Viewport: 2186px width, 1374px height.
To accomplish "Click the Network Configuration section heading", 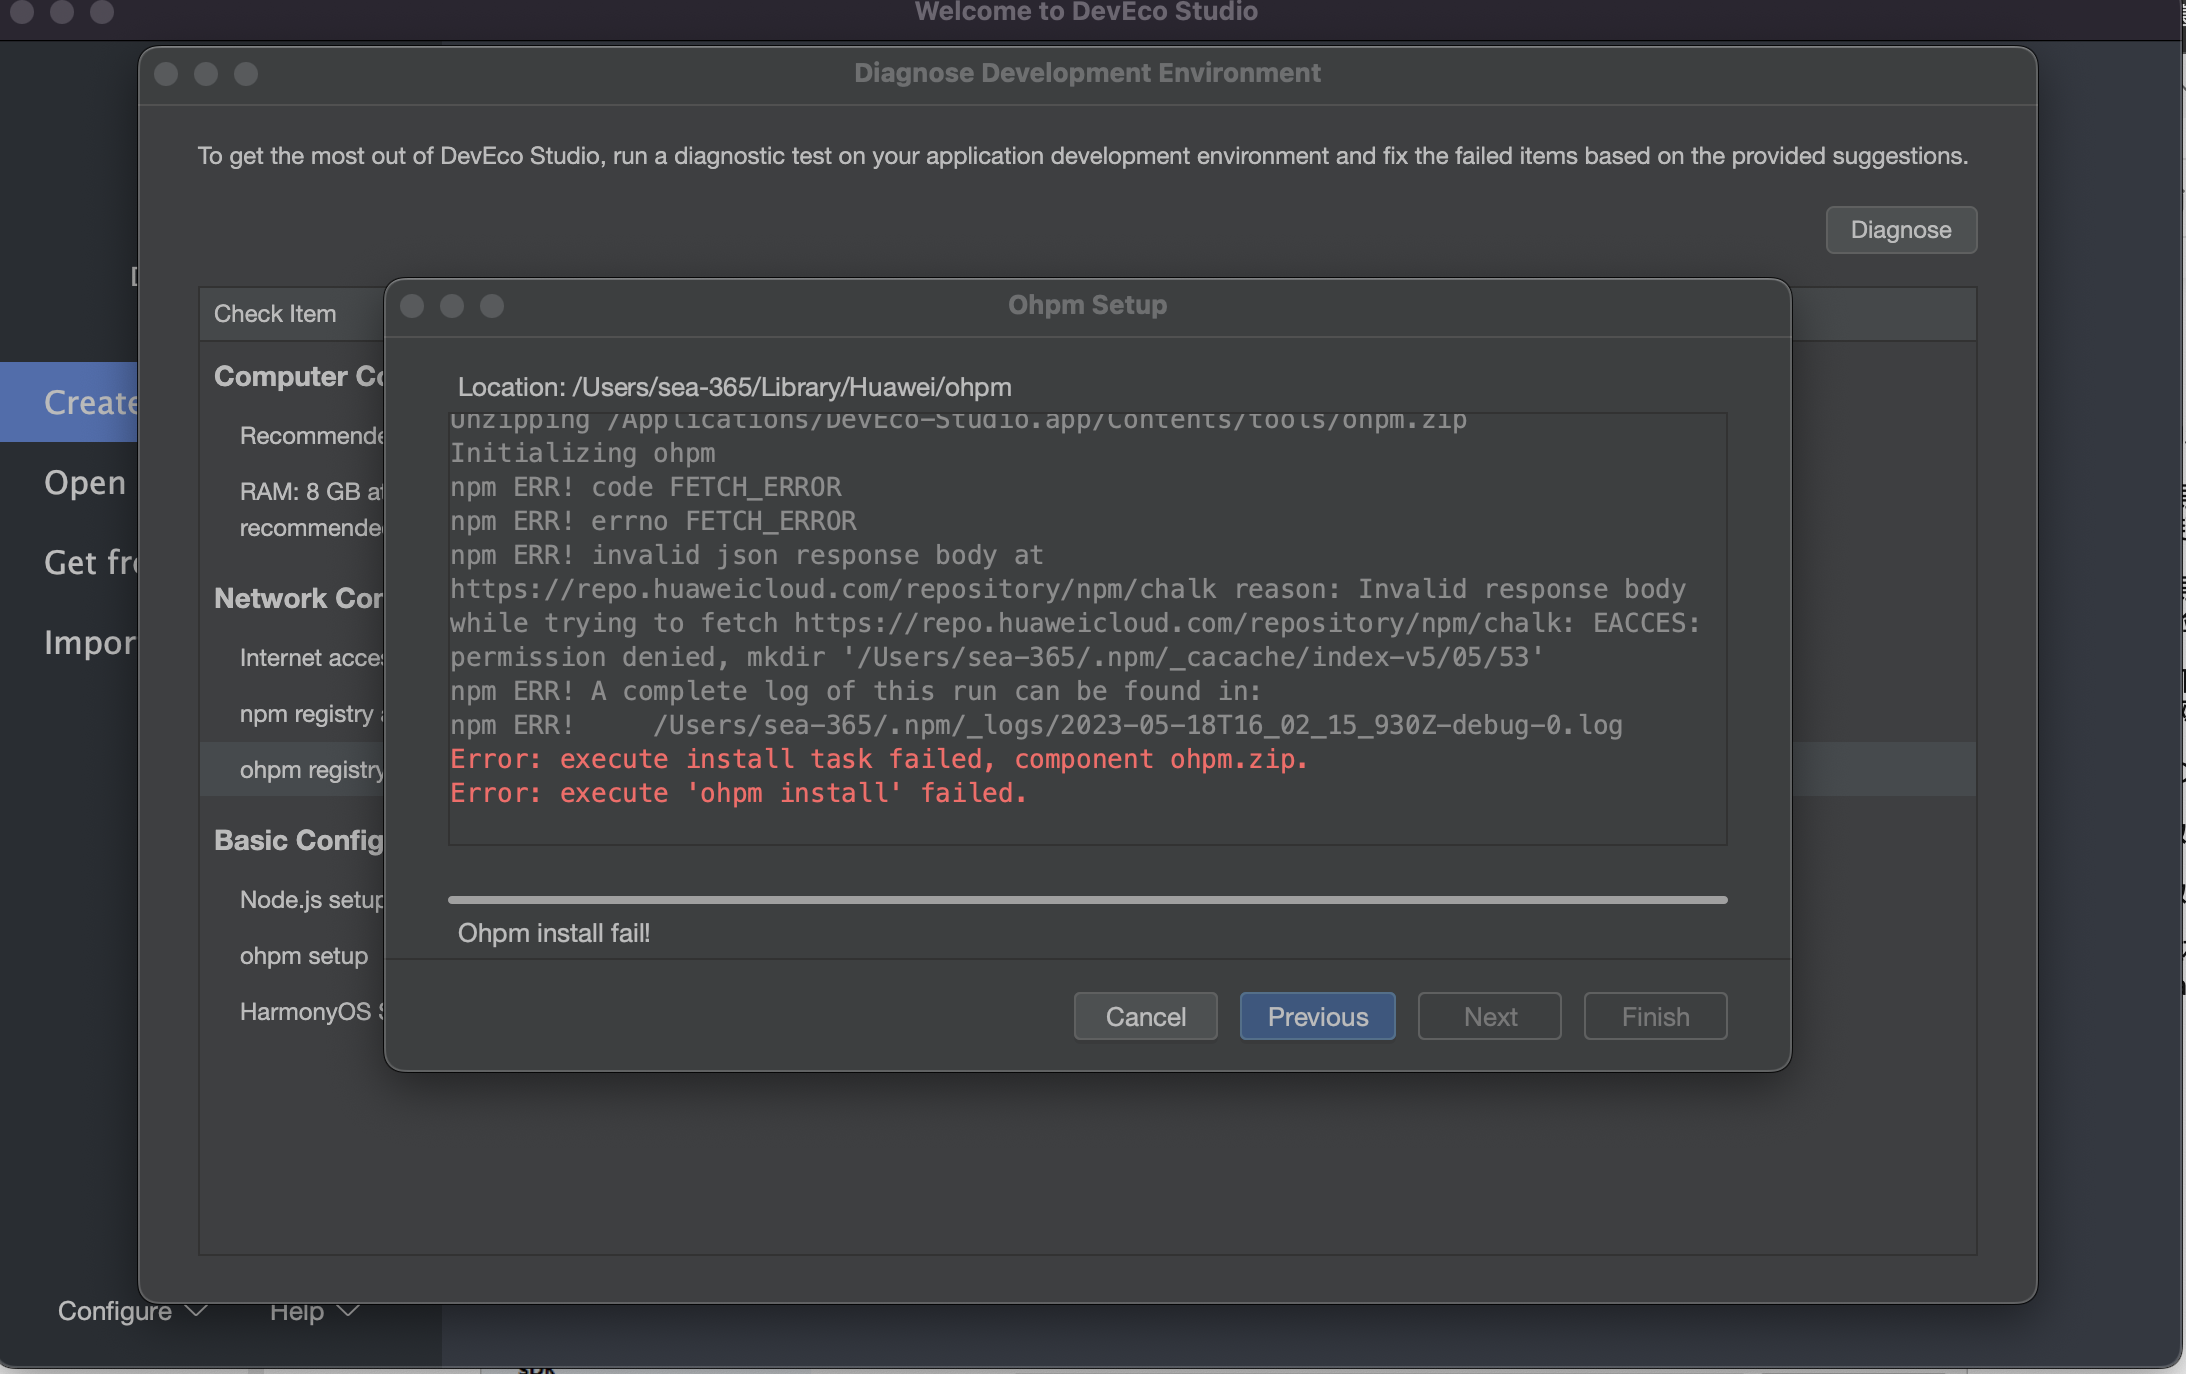I will point(299,598).
